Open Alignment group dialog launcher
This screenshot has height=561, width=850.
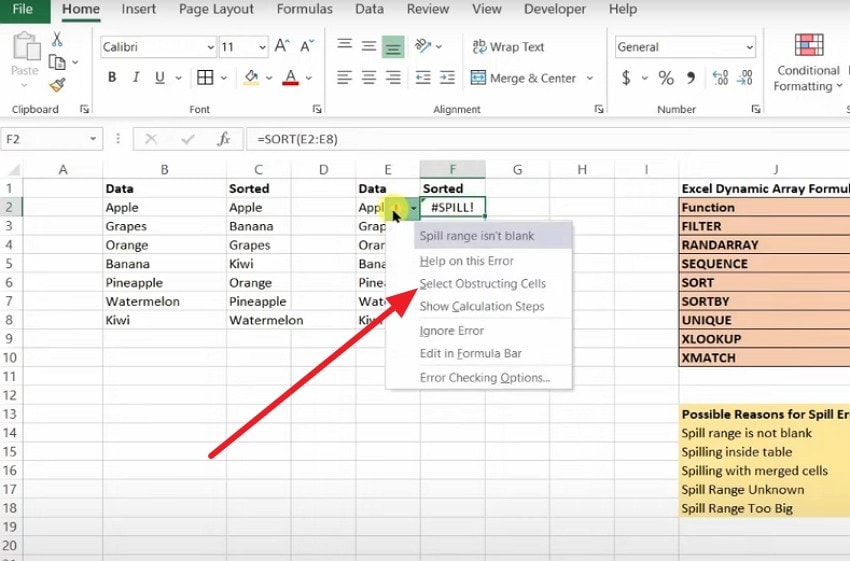(599, 109)
